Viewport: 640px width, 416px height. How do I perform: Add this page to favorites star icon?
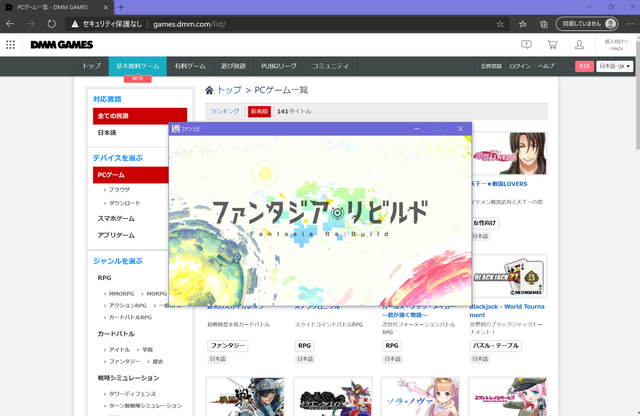pos(500,24)
